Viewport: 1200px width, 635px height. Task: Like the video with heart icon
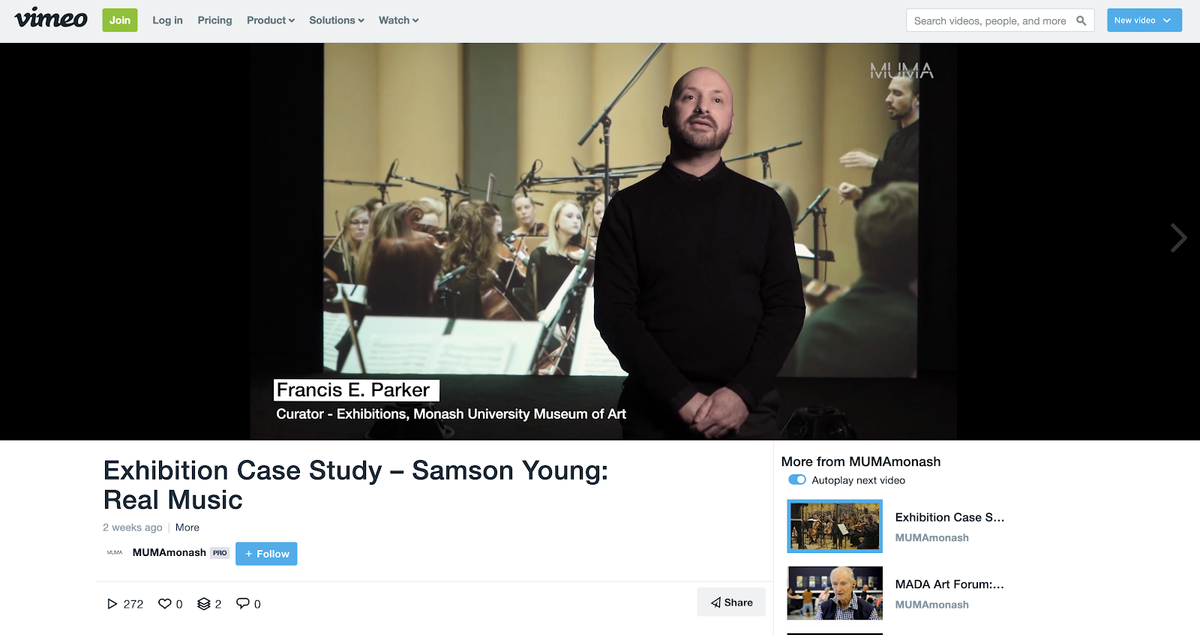click(165, 603)
